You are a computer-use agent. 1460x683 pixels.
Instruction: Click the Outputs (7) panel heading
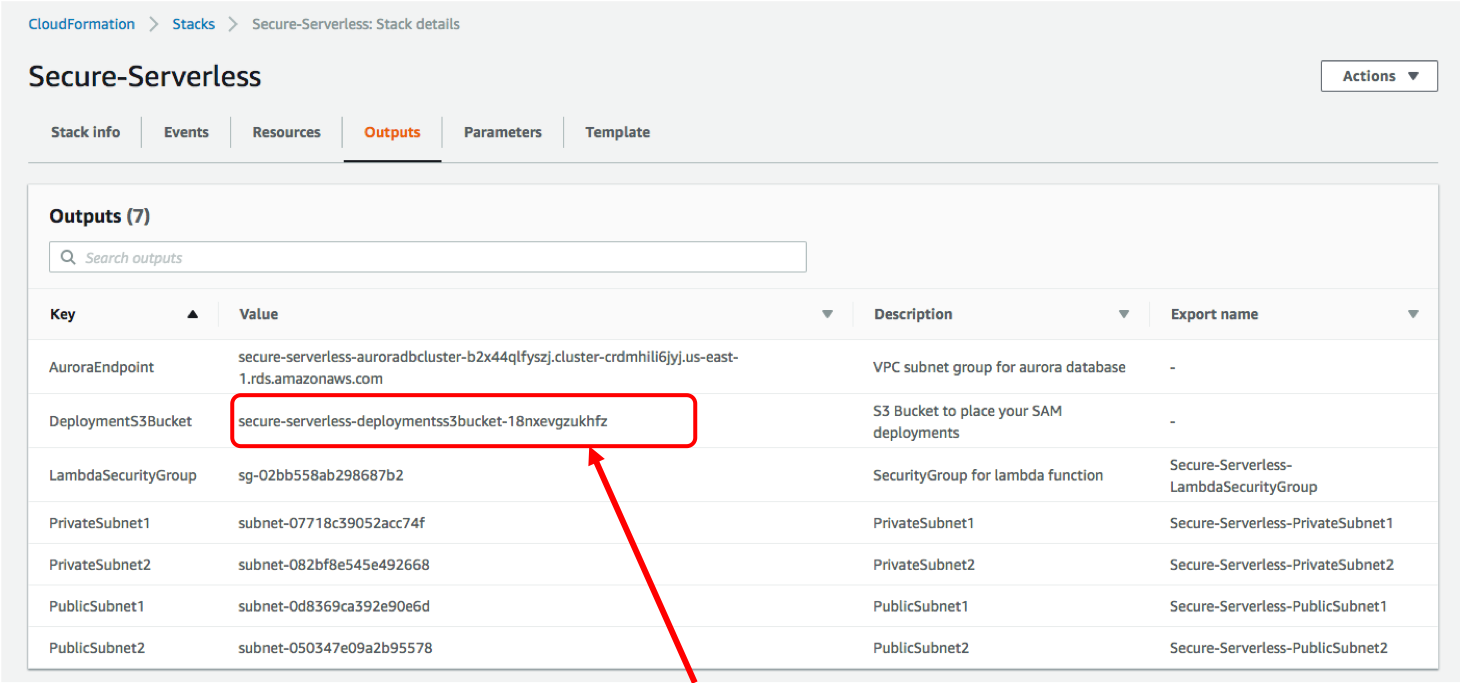99,216
